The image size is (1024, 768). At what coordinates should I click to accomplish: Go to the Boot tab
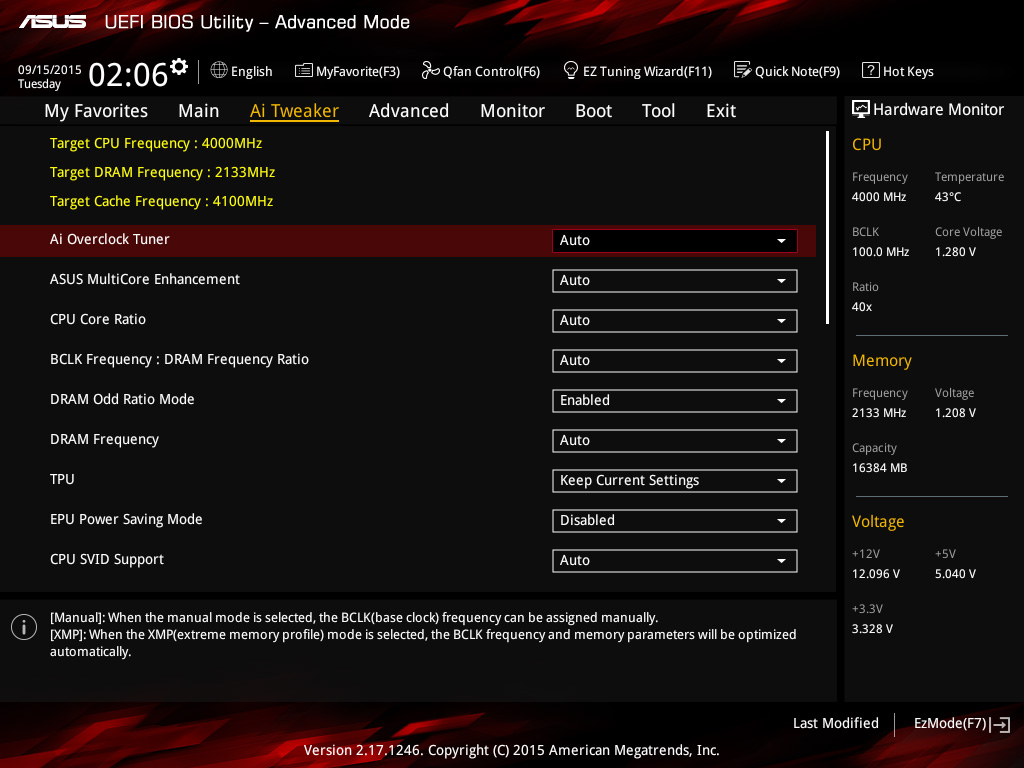pyautogui.click(x=593, y=111)
